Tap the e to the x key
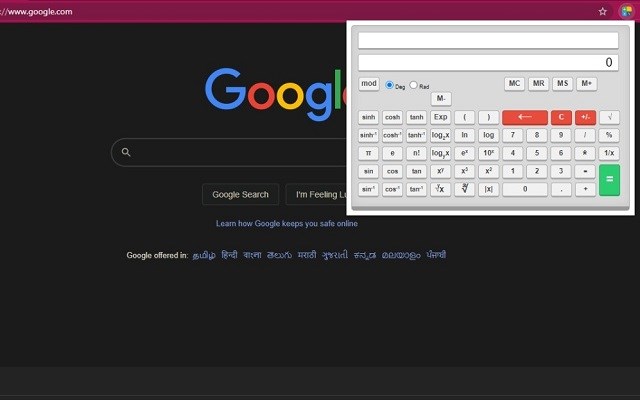Viewport: 640px width, 400px height. [x=464, y=153]
